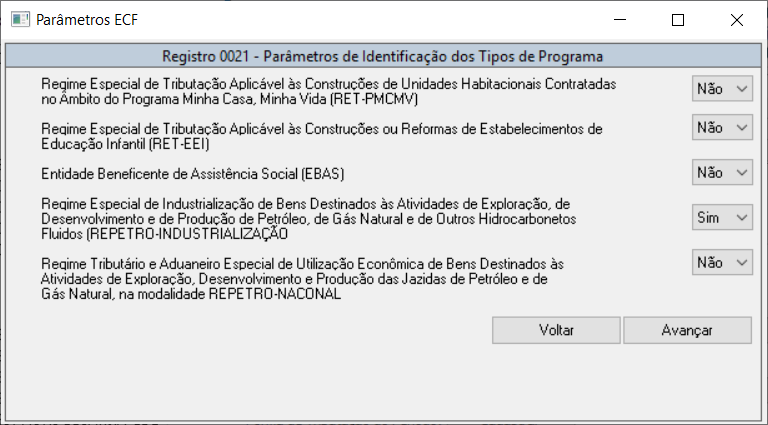Viewport: 768px width, 425px height.
Task: Click the Parâmetros ECF window icon
Action: (x=20, y=20)
